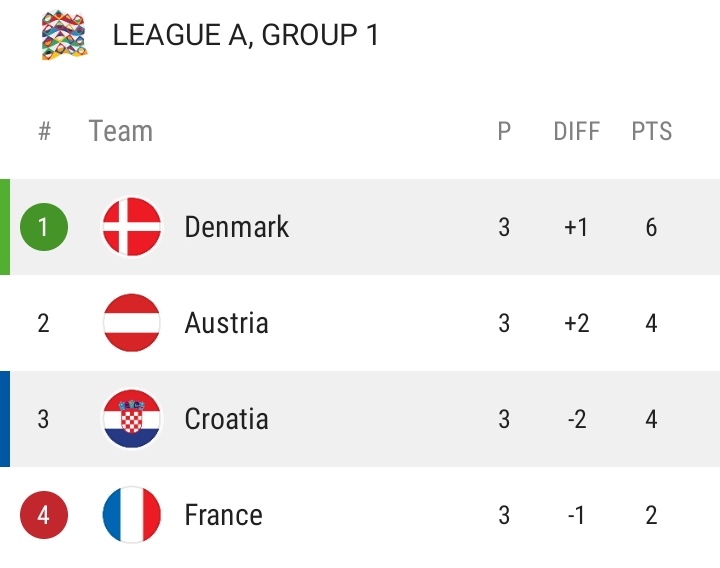Click Croatia's position number 3

coord(43,419)
